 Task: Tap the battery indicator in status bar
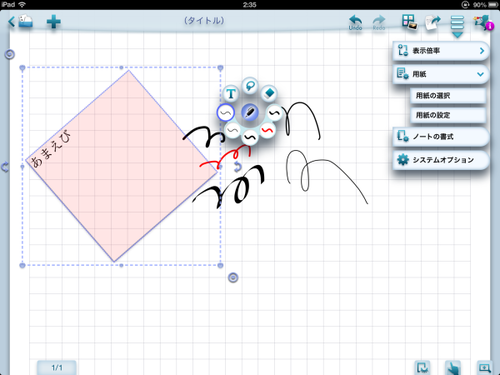click(x=492, y=5)
